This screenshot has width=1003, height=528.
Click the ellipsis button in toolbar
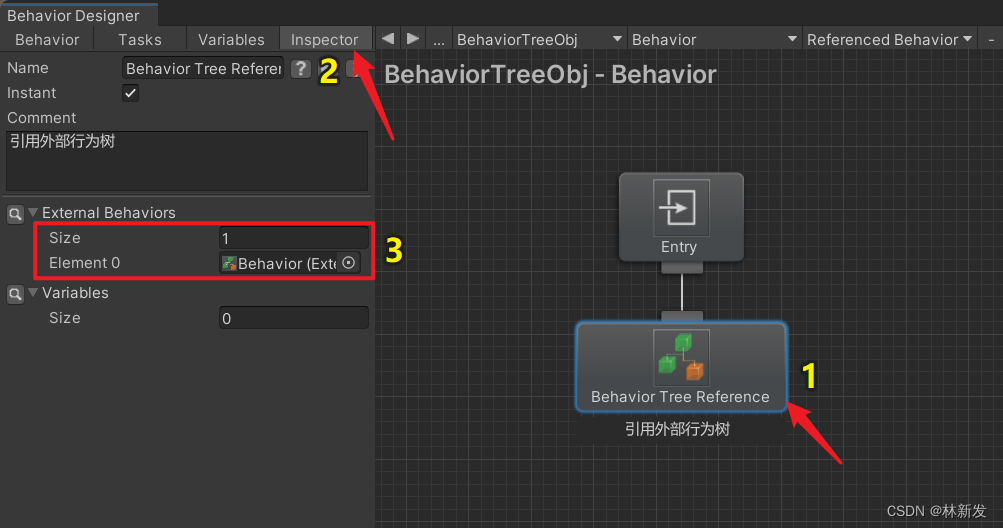pyautogui.click(x=439, y=40)
